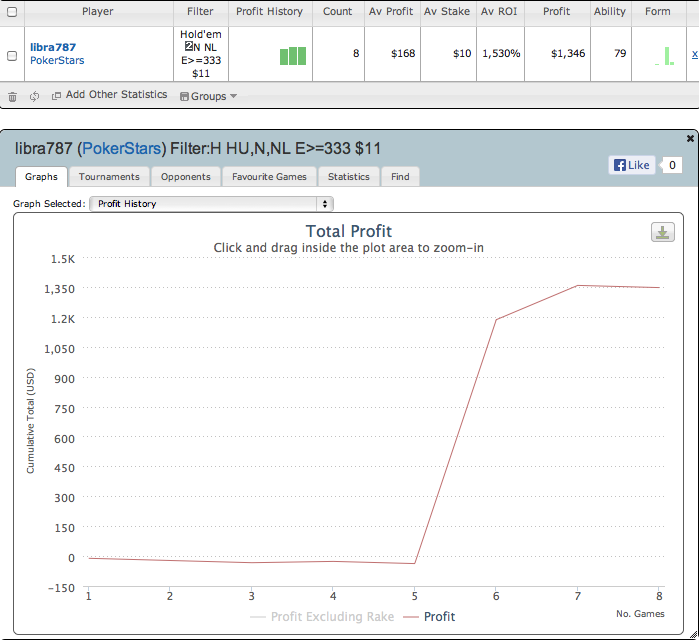Toggle the select-all header checkbox
The width and height of the screenshot is (699, 641).
coord(12,12)
